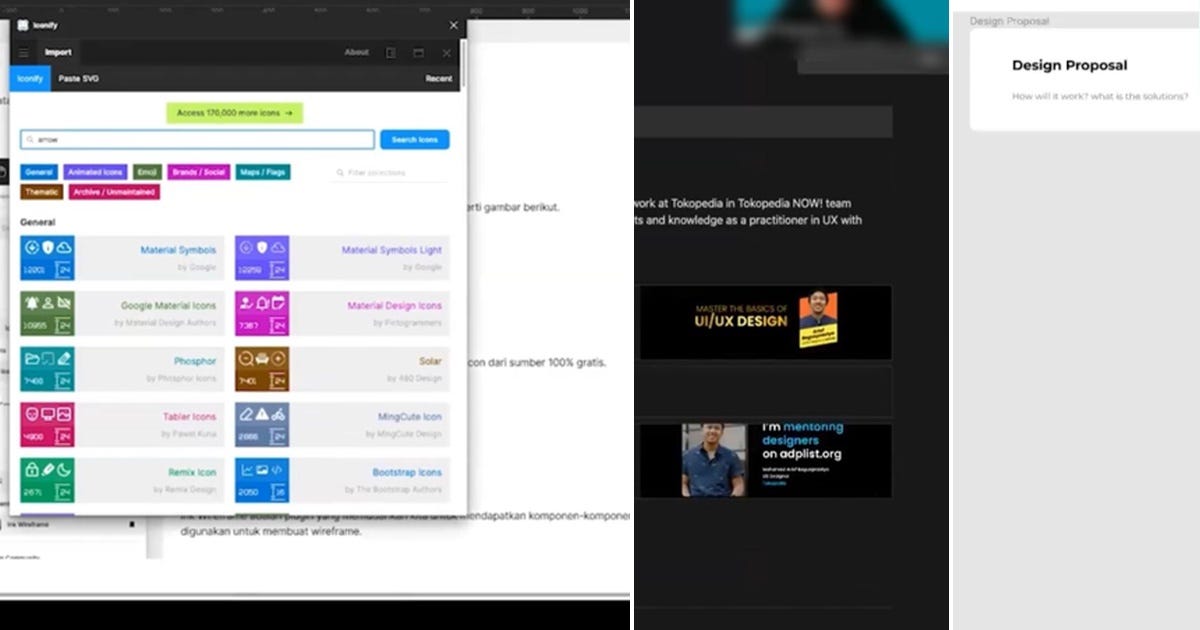Image resolution: width=1200 pixels, height=630 pixels.
Task: Toggle the Animated Icons category filter
Action: (95, 172)
